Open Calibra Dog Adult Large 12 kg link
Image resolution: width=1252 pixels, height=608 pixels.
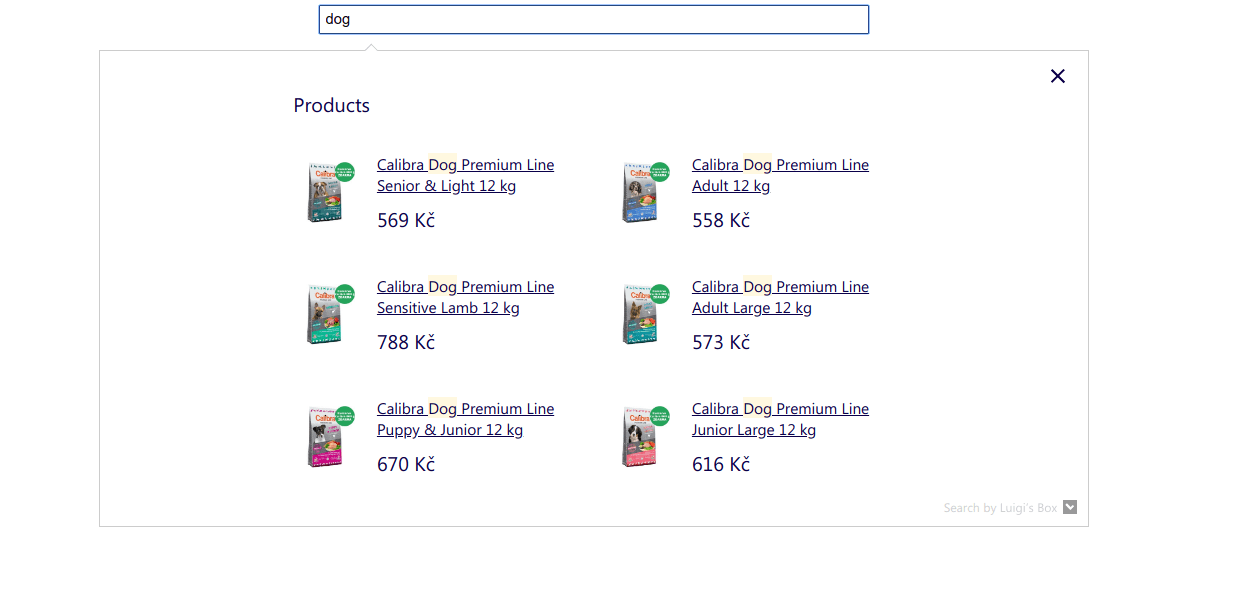click(x=780, y=297)
